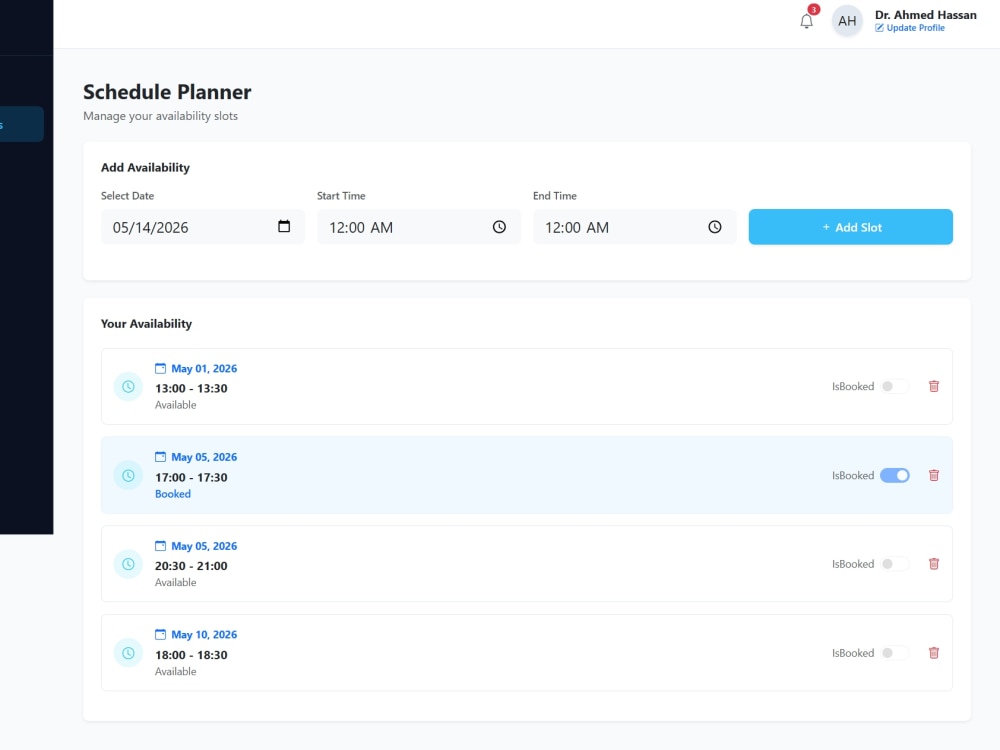
Task: Click clock icon of 17:00 - 17:30 slot
Action: 128,476
